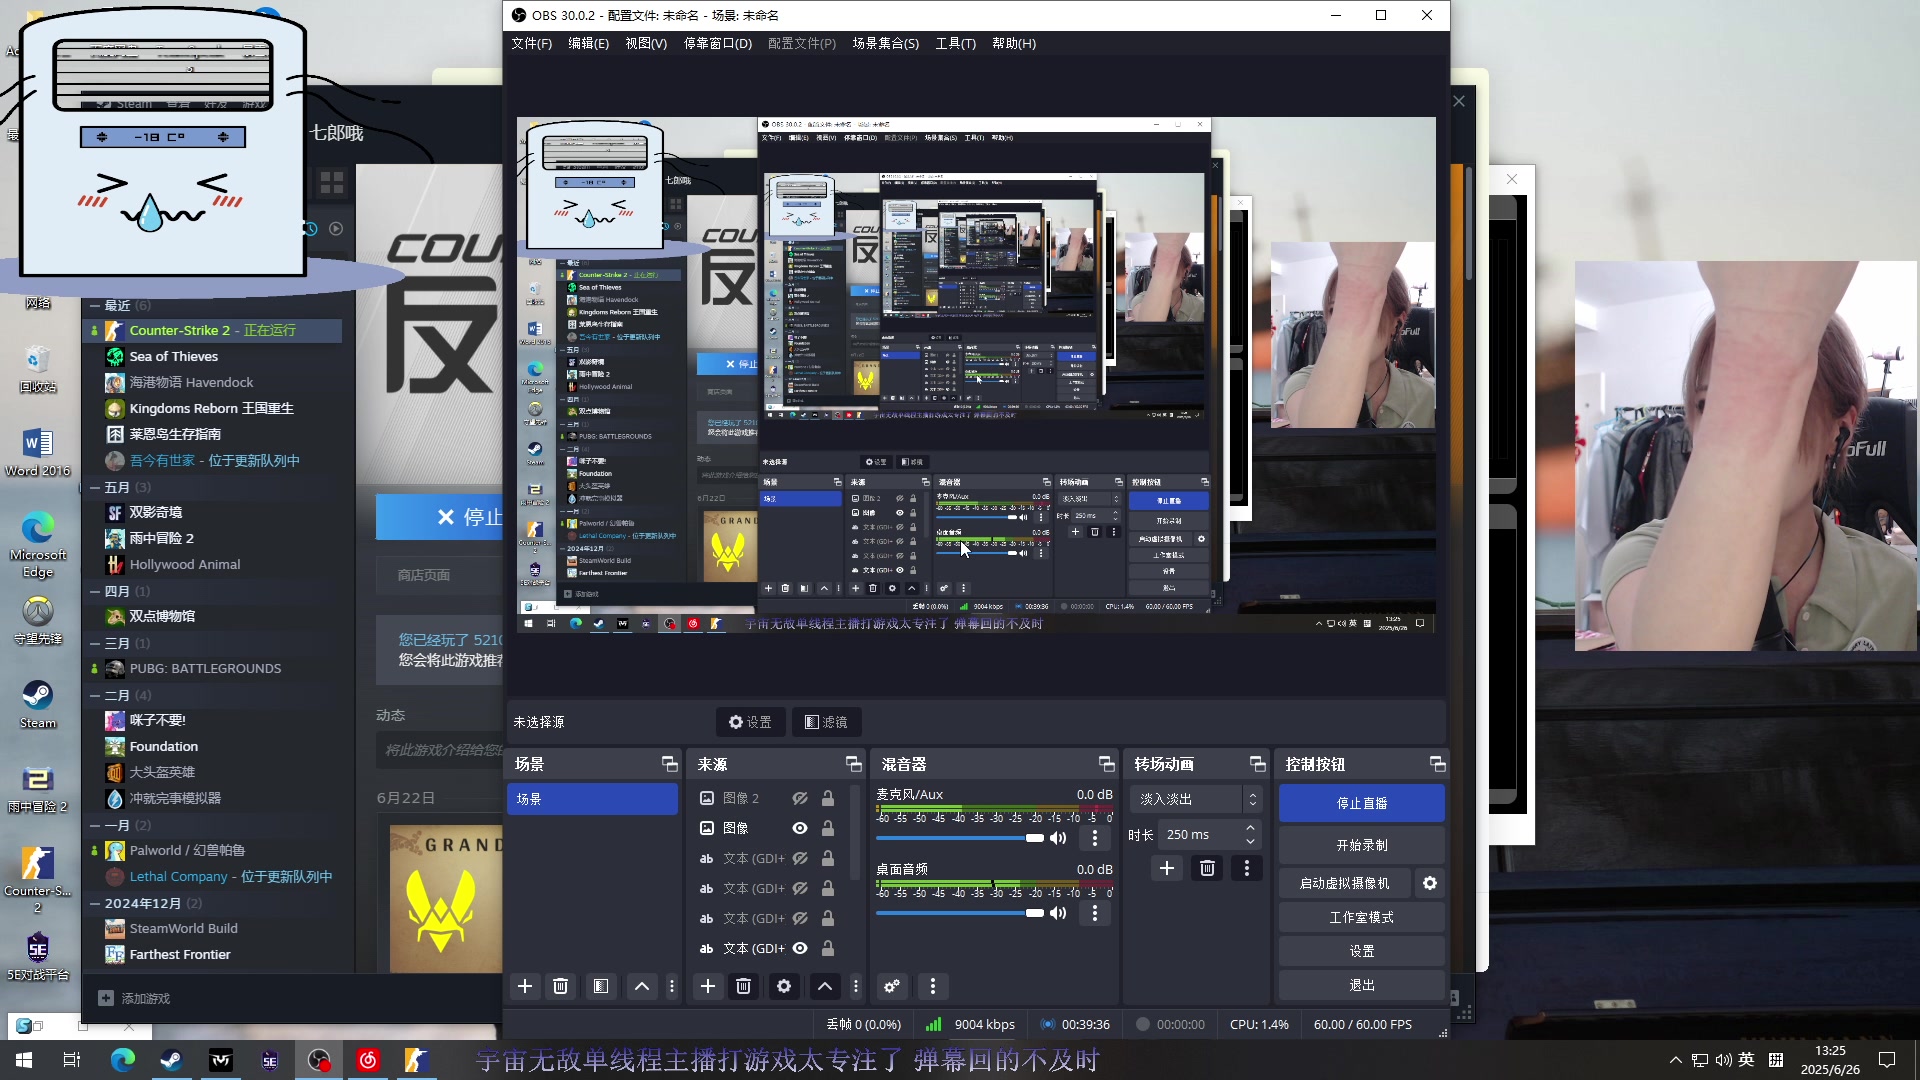Mute the 麦克风/Aux channel
The image size is (1920, 1080).
coord(1058,838)
